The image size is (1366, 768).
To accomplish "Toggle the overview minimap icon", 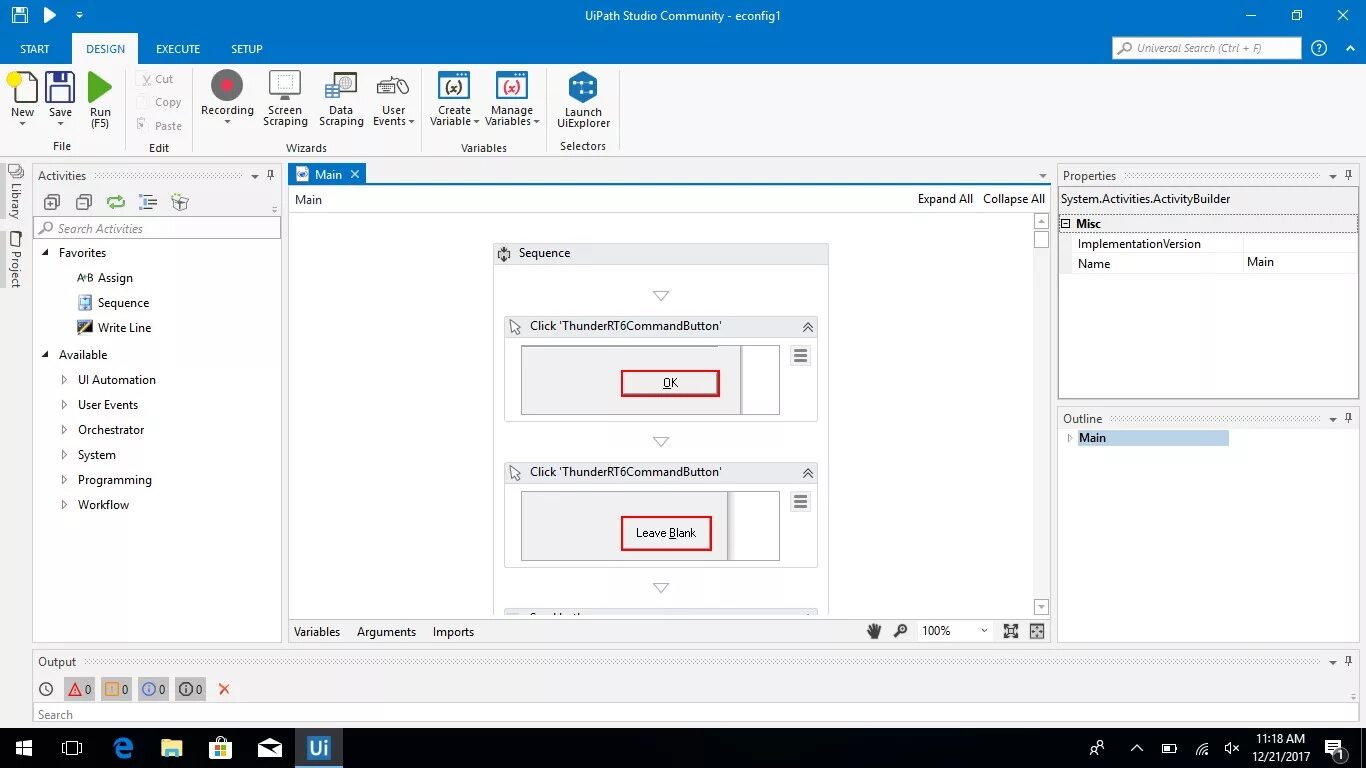I will click(1037, 631).
